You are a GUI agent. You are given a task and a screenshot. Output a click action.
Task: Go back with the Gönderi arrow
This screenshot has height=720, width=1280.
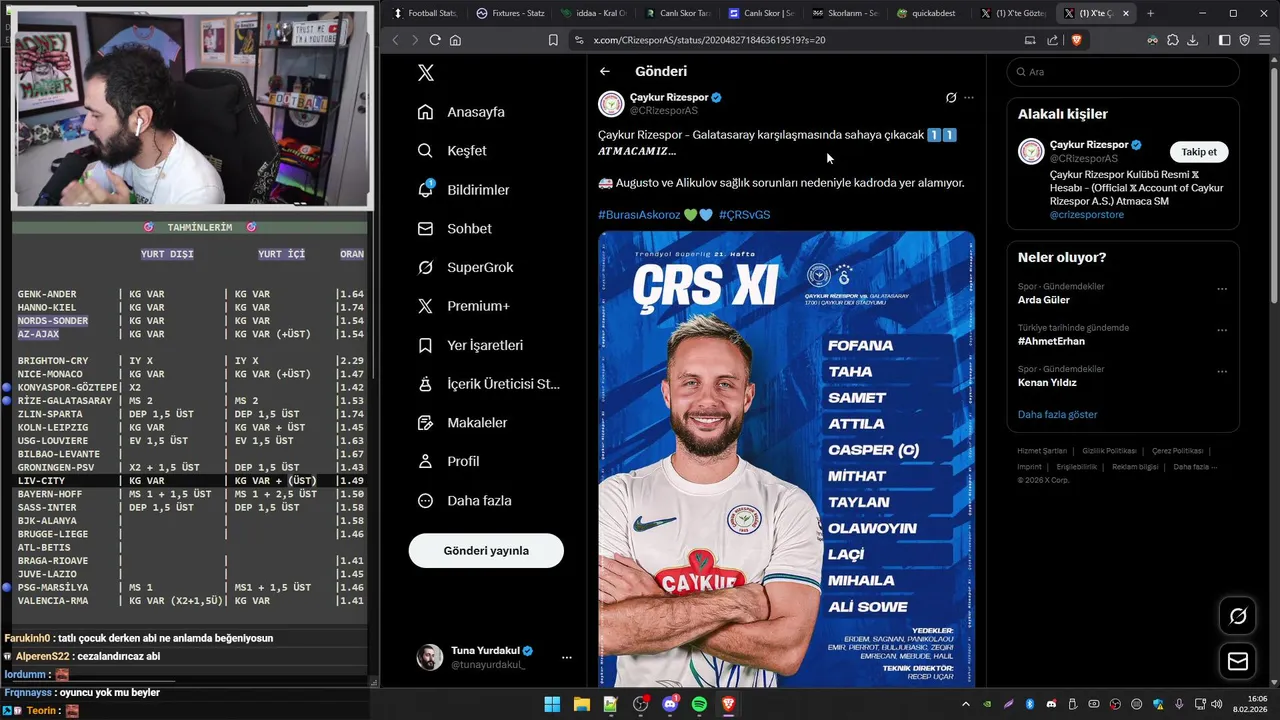(605, 71)
